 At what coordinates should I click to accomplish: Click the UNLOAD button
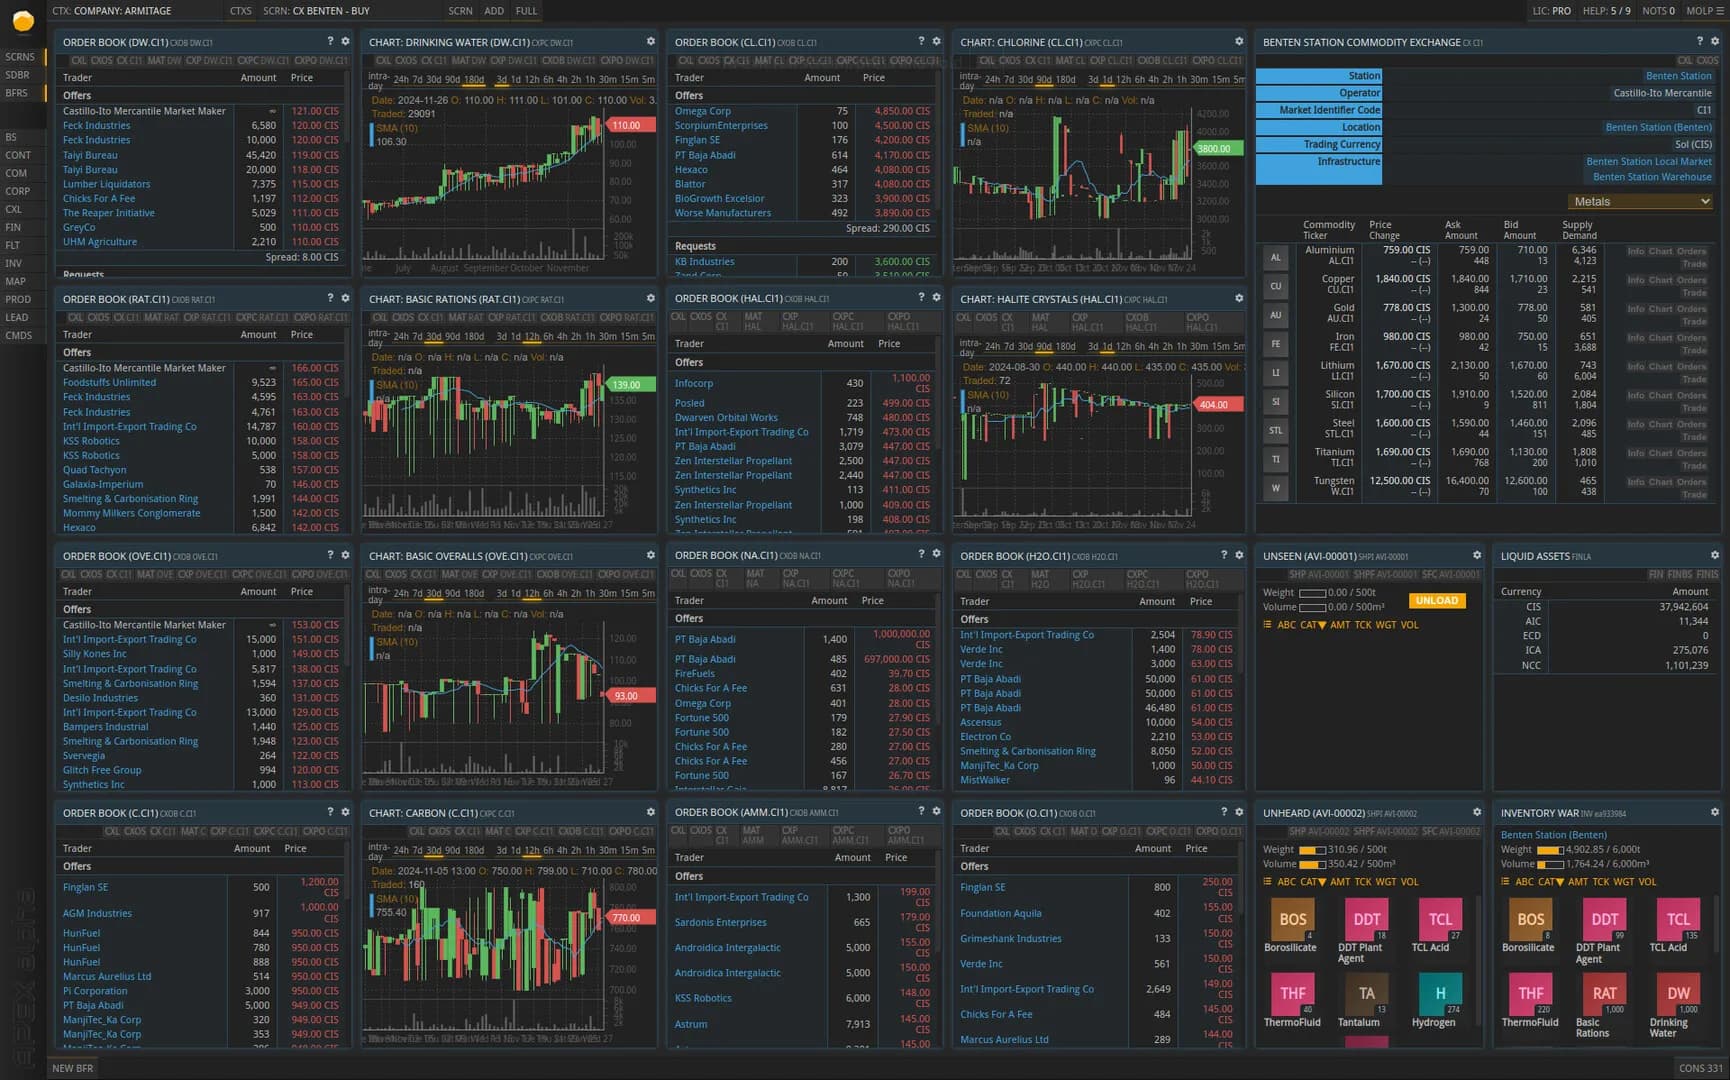1437,601
